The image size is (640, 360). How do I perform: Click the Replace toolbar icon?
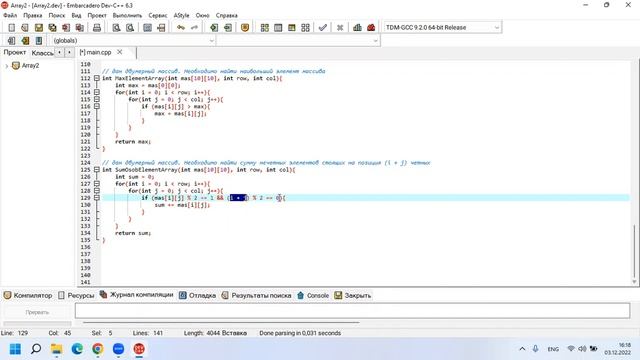pyautogui.click(x=130, y=28)
